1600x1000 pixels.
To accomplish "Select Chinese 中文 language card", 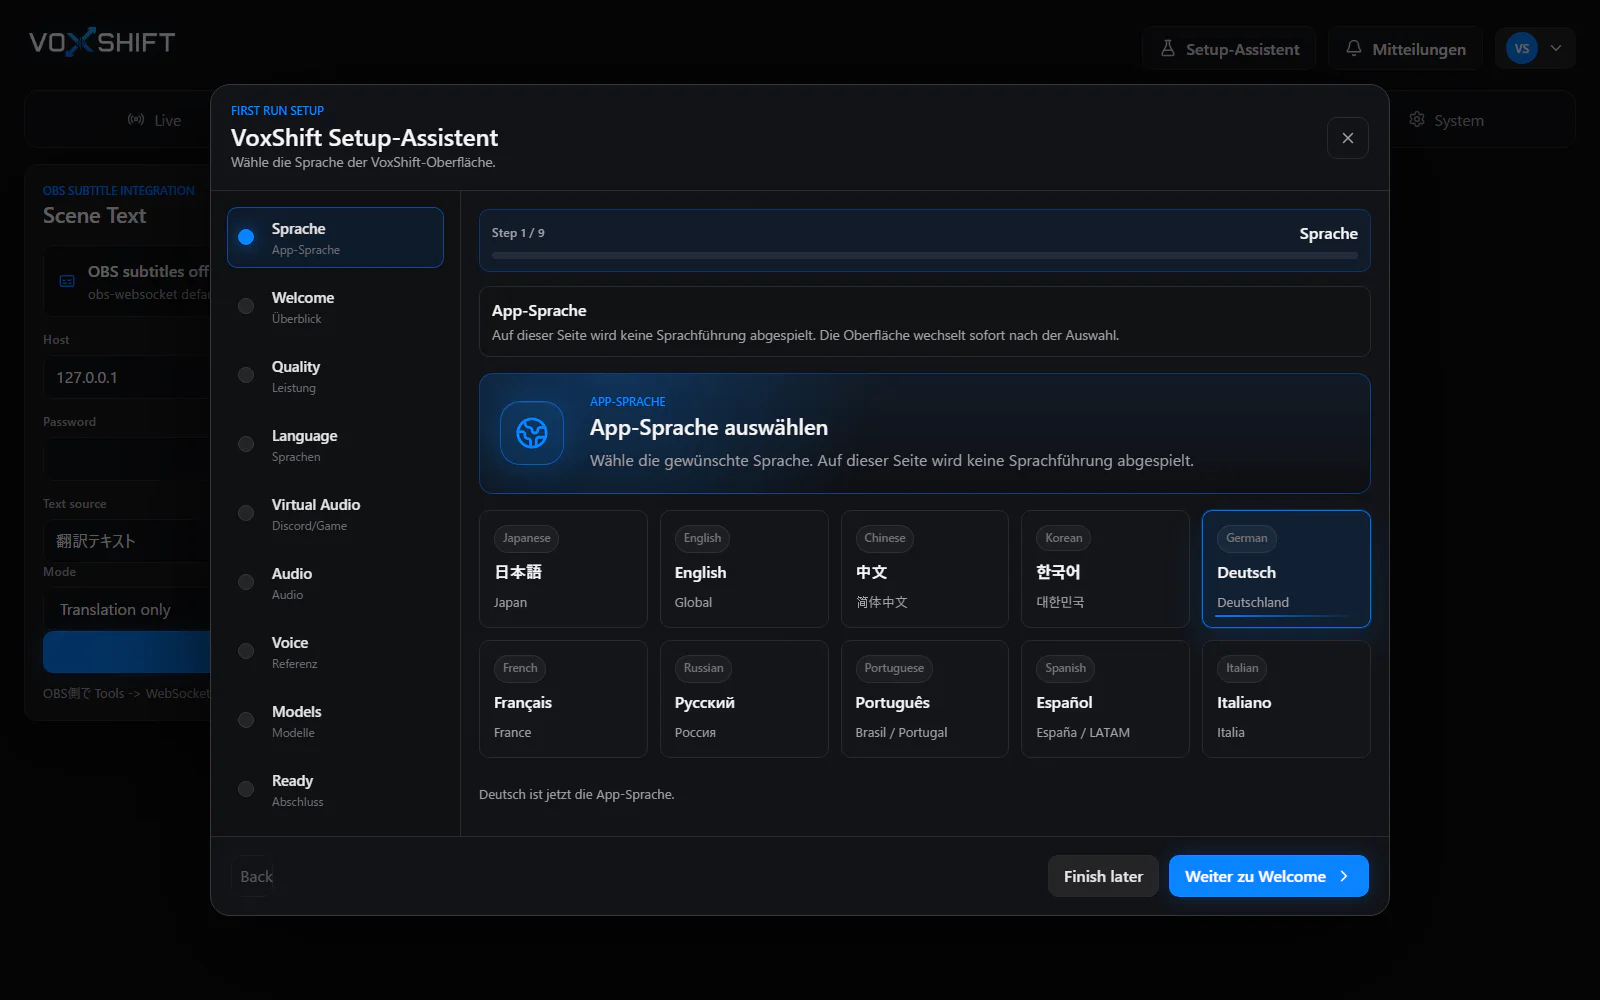I will tap(925, 569).
